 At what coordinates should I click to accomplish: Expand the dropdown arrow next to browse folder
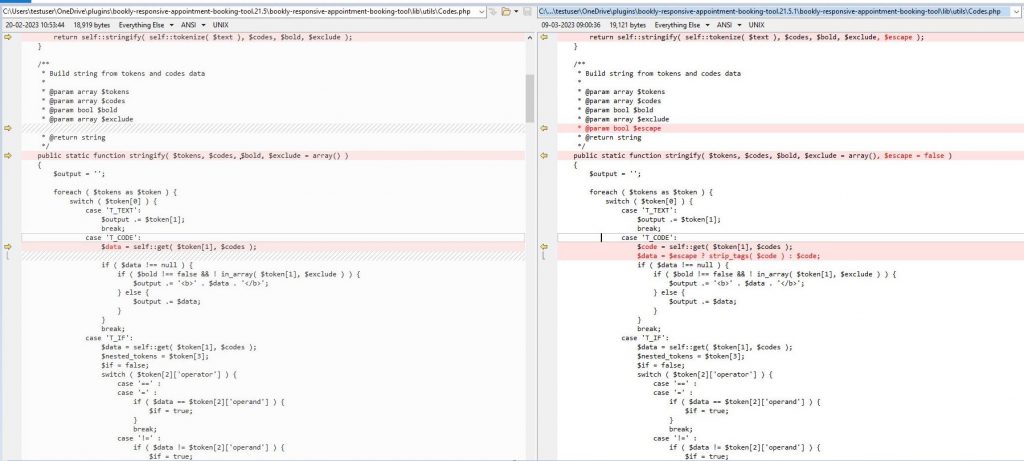click(x=517, y=10)
